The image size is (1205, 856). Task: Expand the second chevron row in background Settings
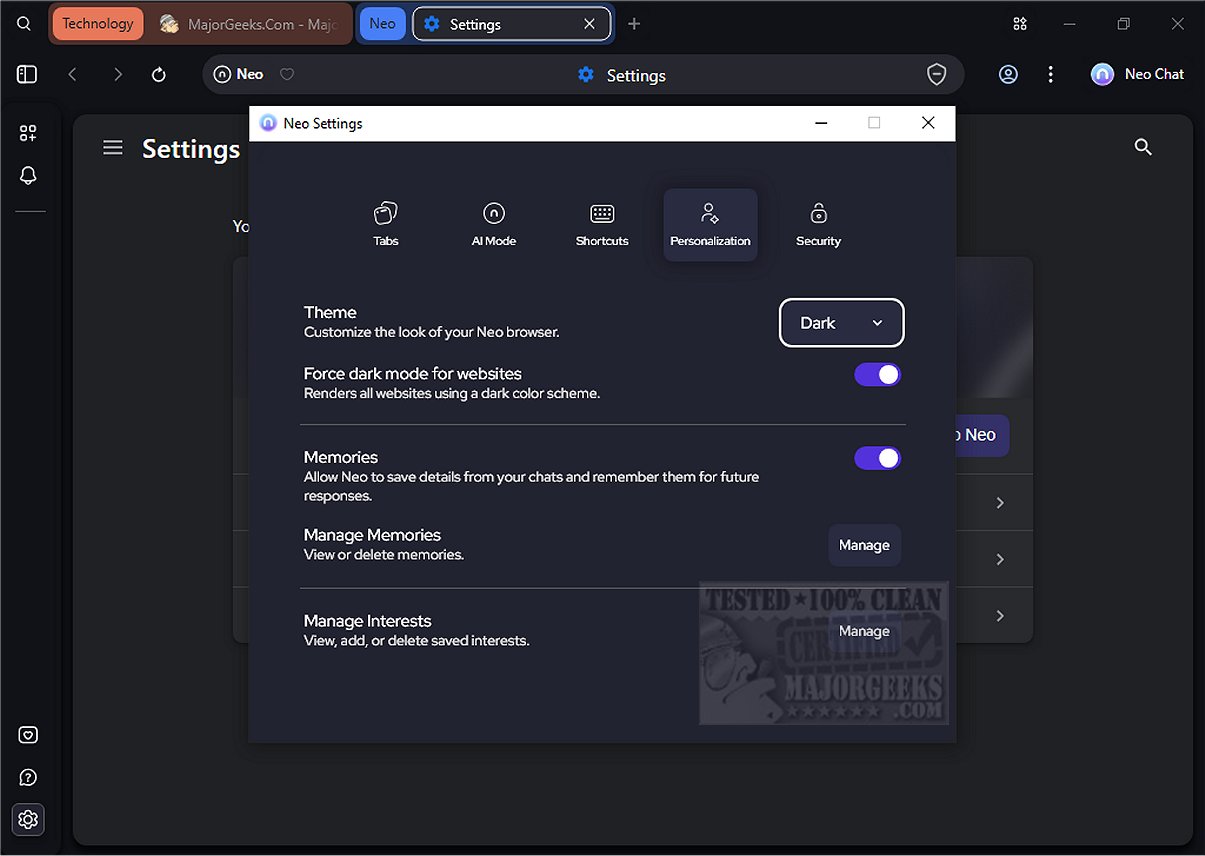pos(1000,559)
